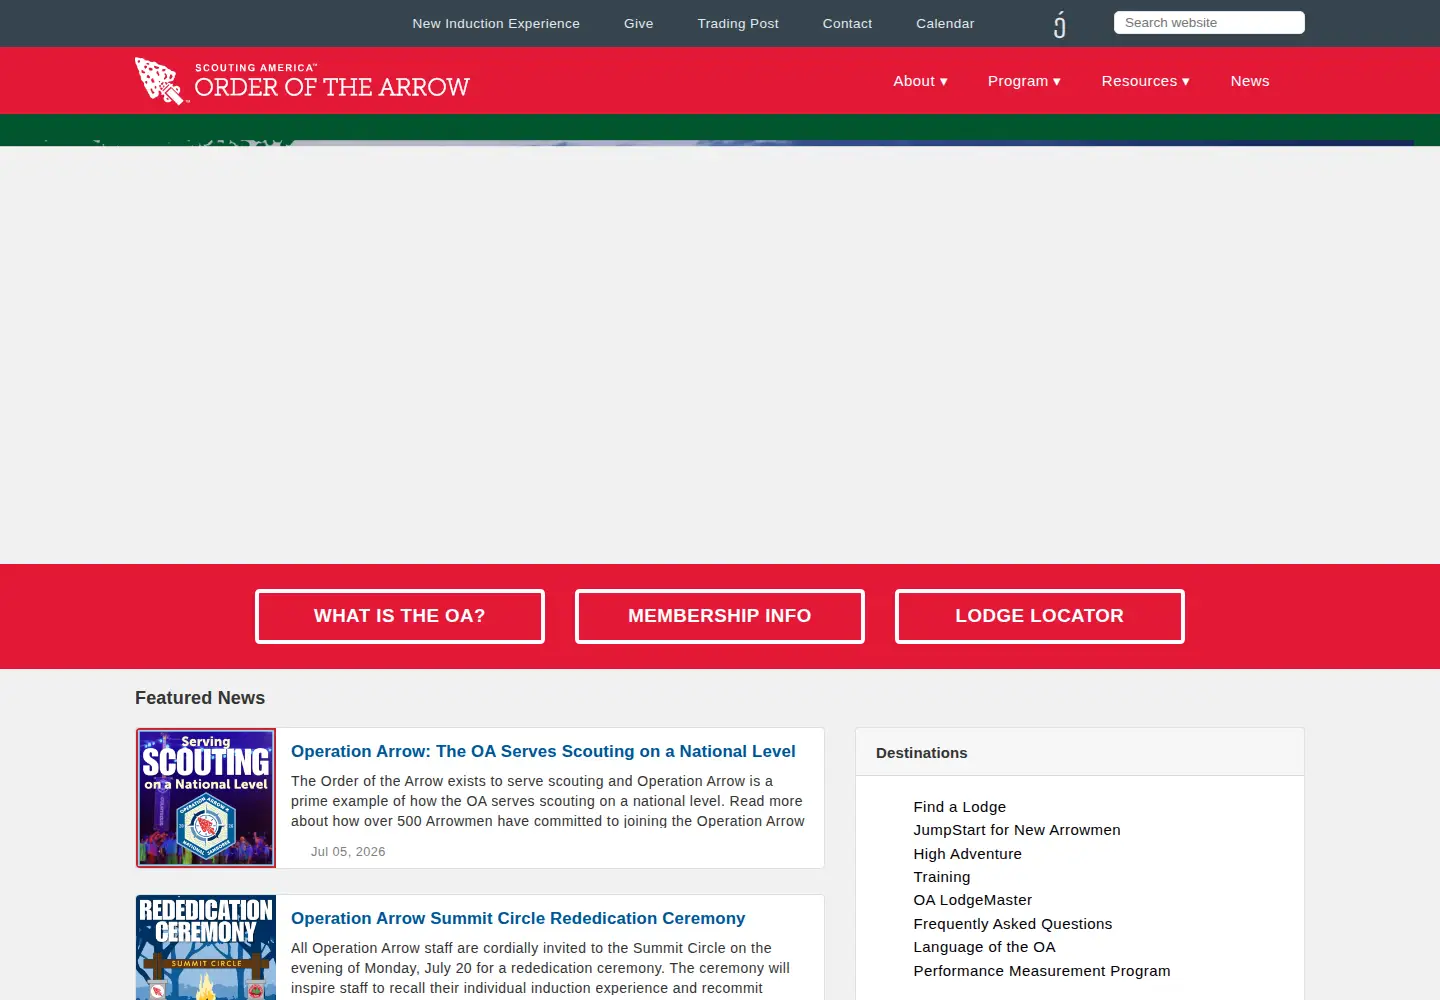This screenshot has width=1440, height=1000.
Task: Visit the Trading Post
Action: pyautogui.click(x=738, y=23)
